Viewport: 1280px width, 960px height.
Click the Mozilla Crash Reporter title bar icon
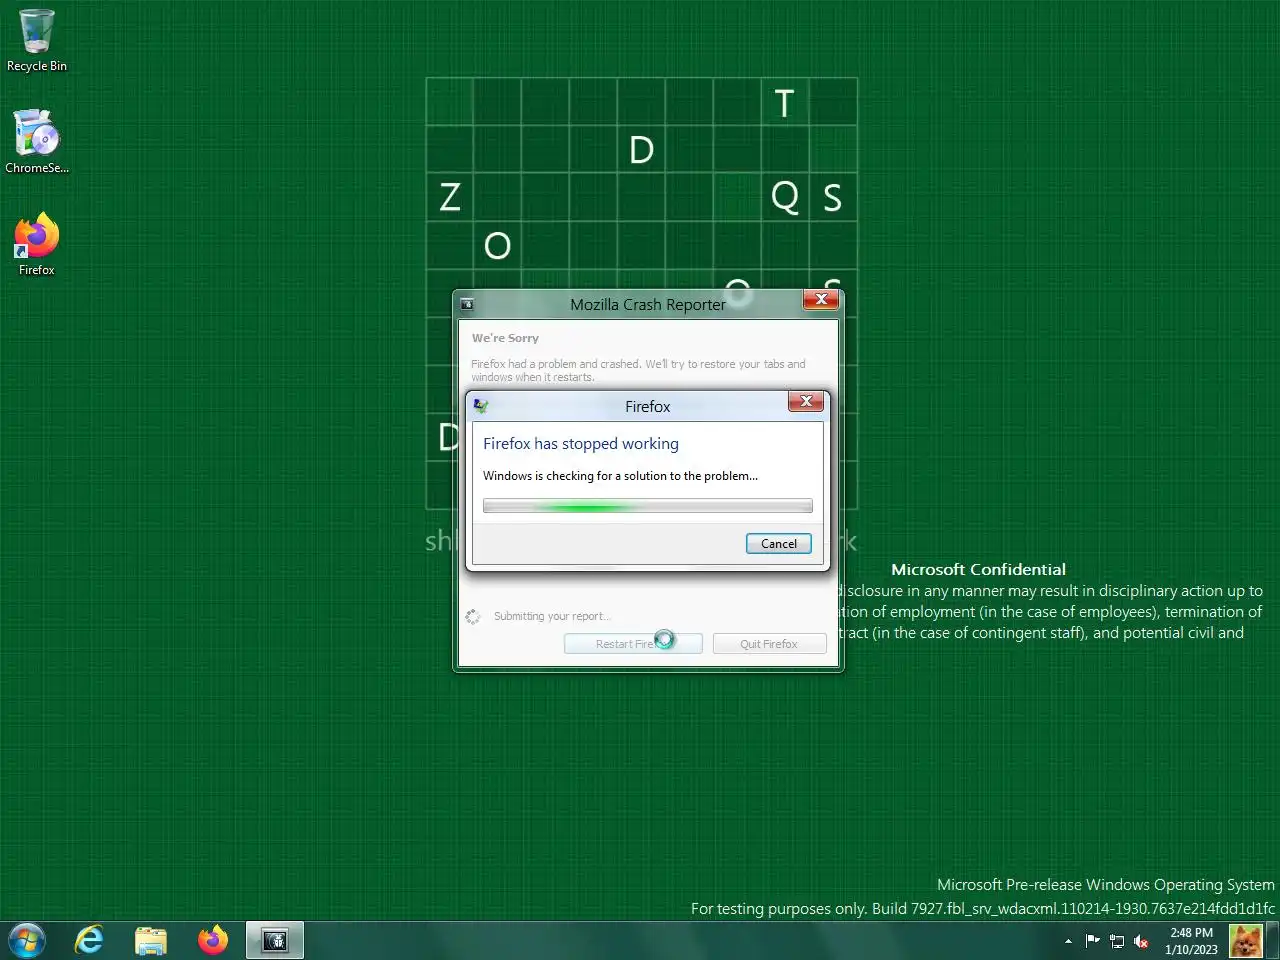(467, 304)
